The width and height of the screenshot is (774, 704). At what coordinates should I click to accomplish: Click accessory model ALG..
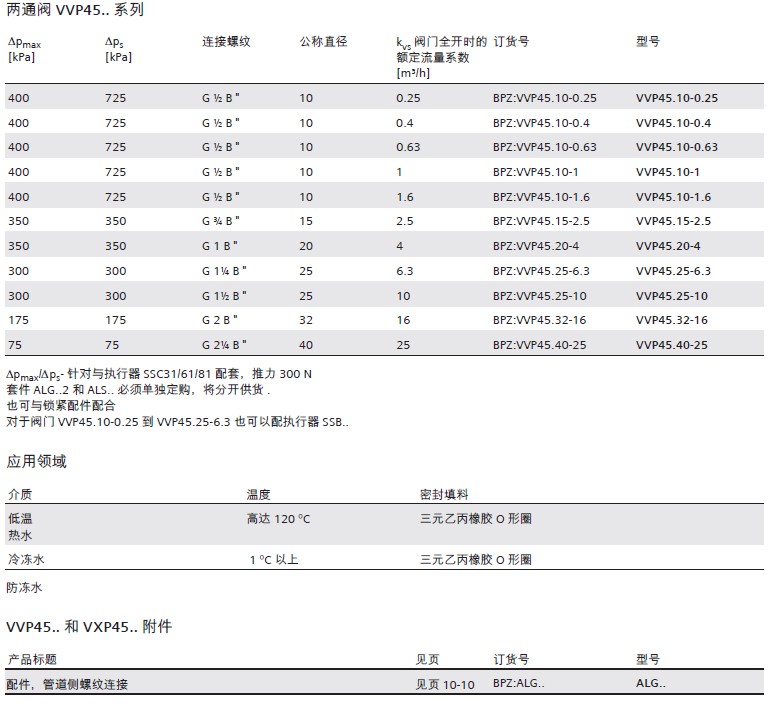pyautogui.click(x=651, y=684)
